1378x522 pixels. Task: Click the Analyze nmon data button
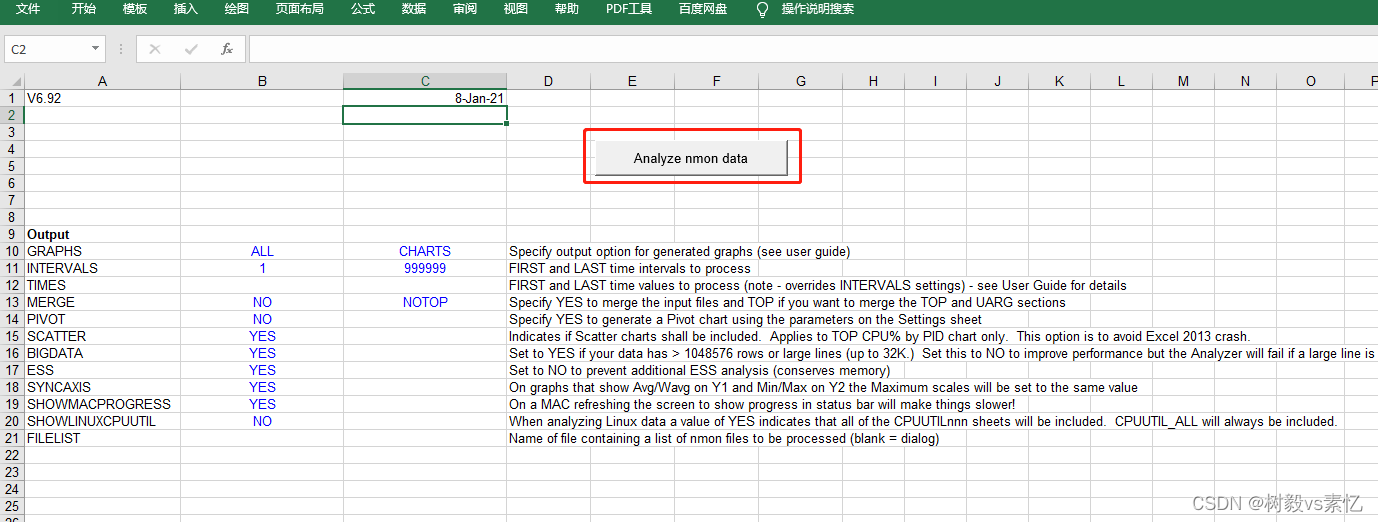[691, 158]
